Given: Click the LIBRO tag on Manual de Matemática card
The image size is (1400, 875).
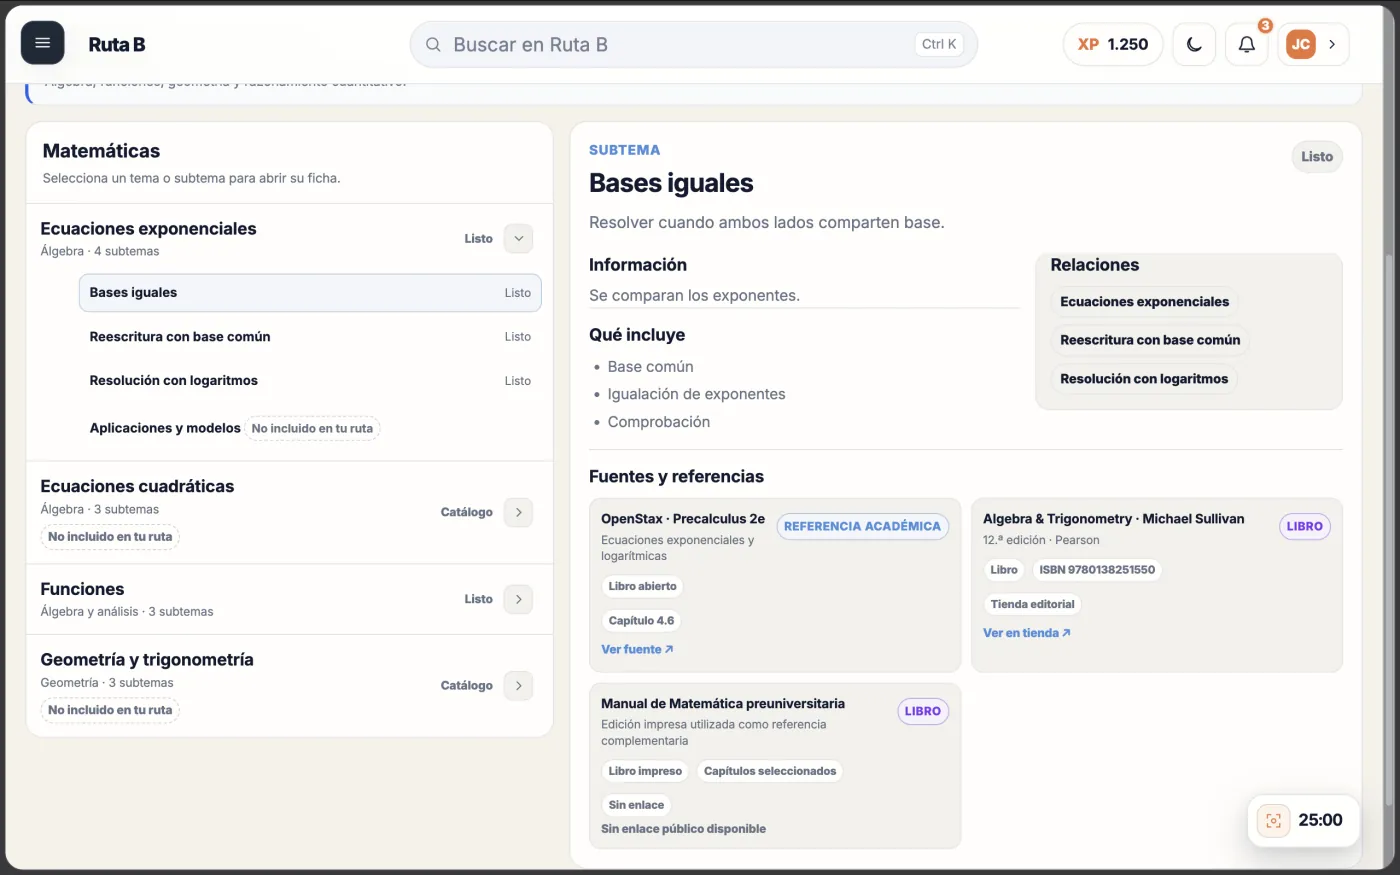Looking at the screenshot, I should pos(922,711).
